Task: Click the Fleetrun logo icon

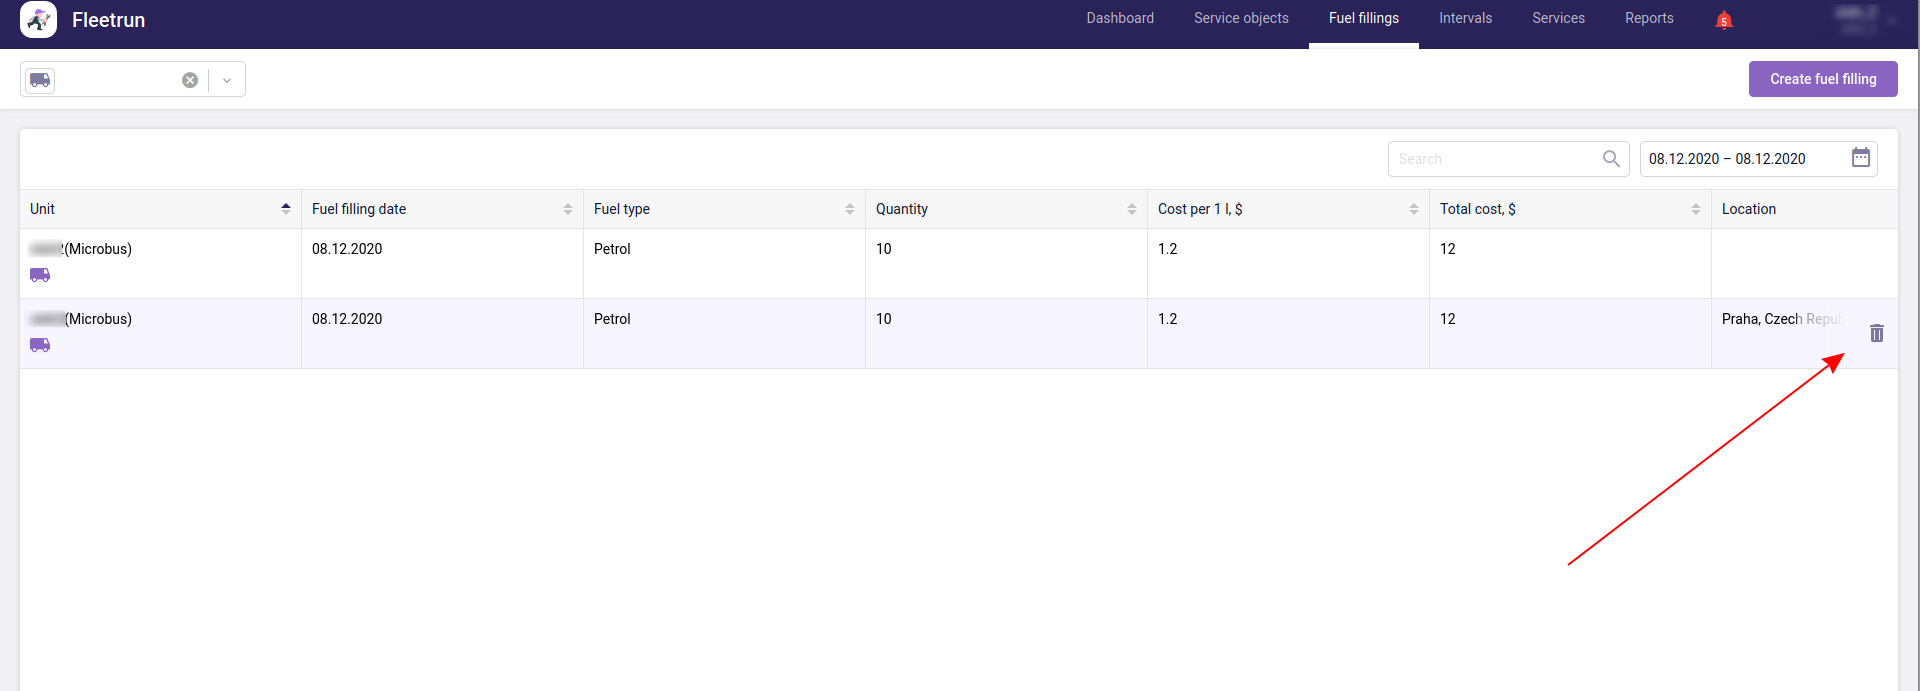Action: (x=38, y=20)
